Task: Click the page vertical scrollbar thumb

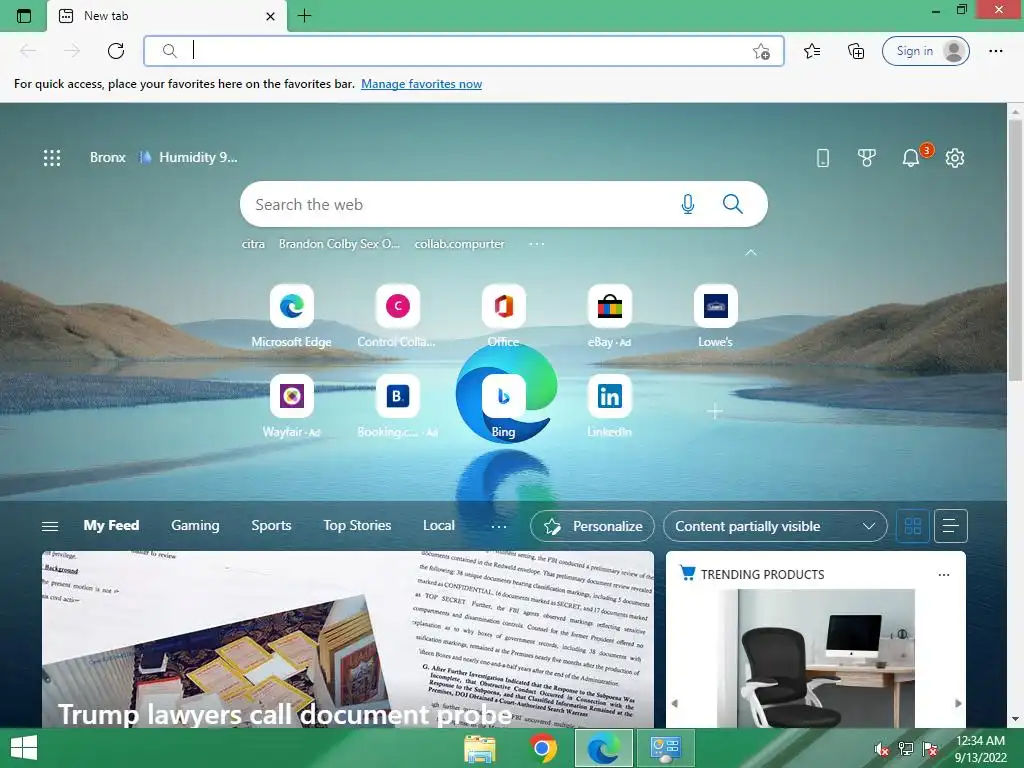Action: click(x=1015, y=248)
